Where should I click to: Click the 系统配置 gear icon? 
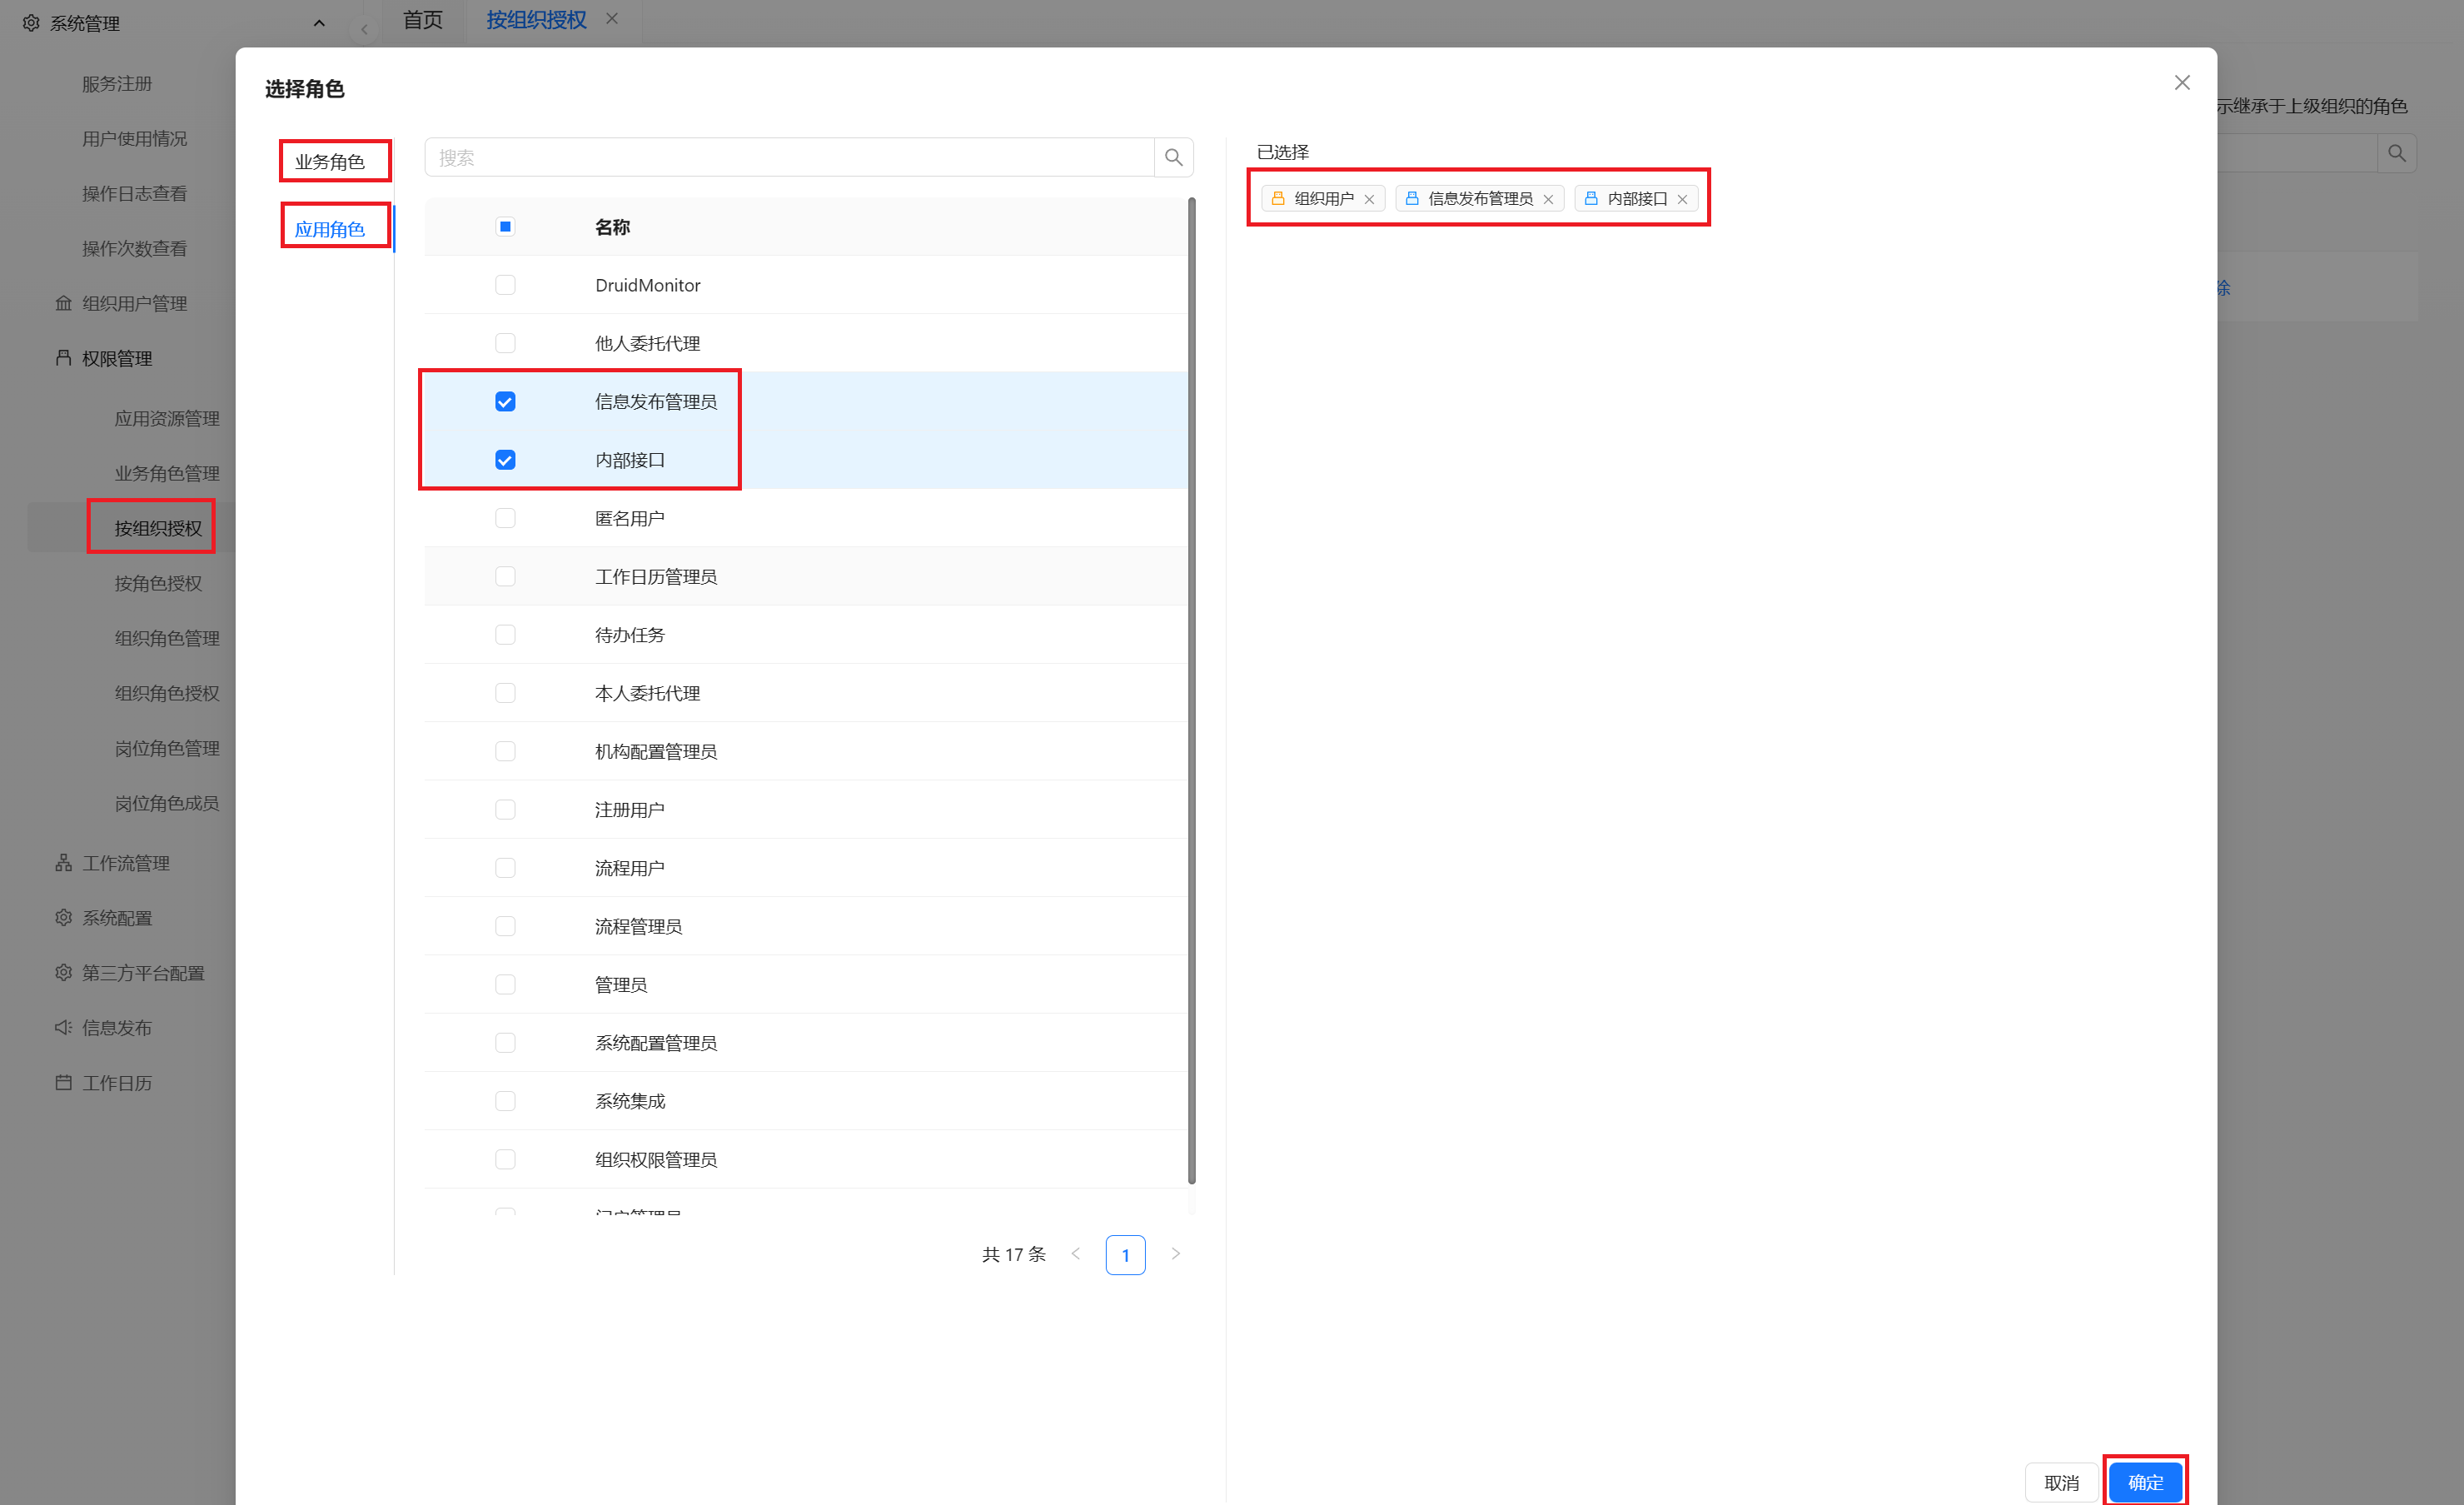pos(64,918)
